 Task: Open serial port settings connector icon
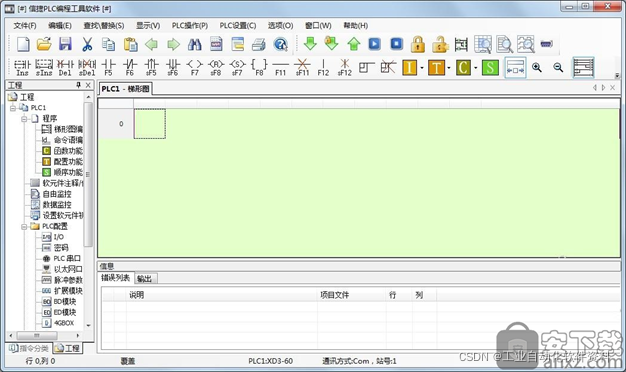[547, 44]
